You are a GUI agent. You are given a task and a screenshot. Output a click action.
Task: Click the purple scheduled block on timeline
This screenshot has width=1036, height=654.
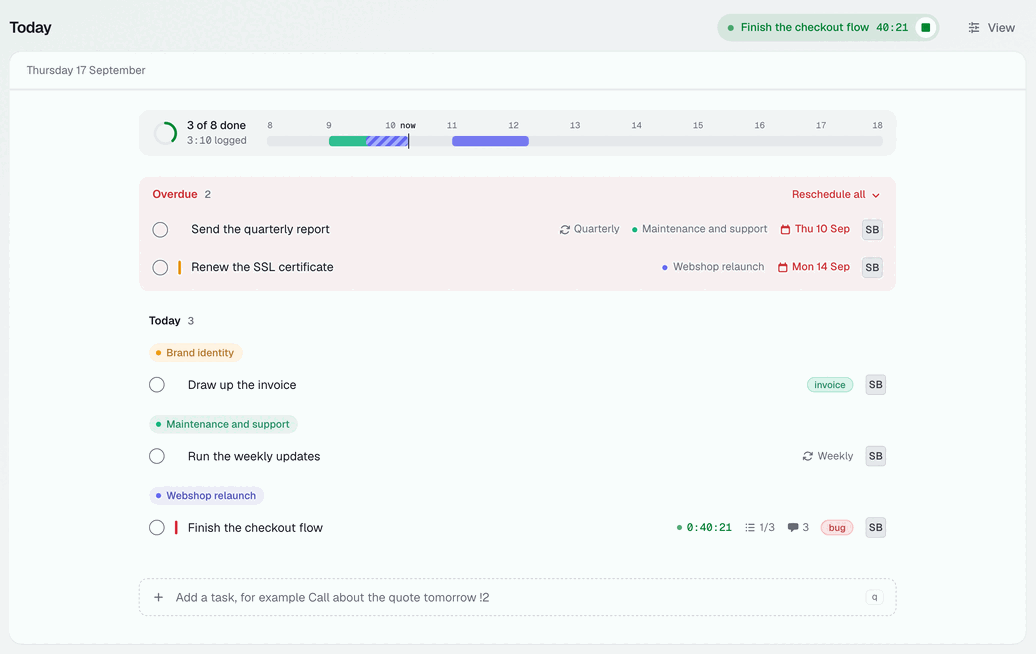pyautogui.click(x=490, y=141)
